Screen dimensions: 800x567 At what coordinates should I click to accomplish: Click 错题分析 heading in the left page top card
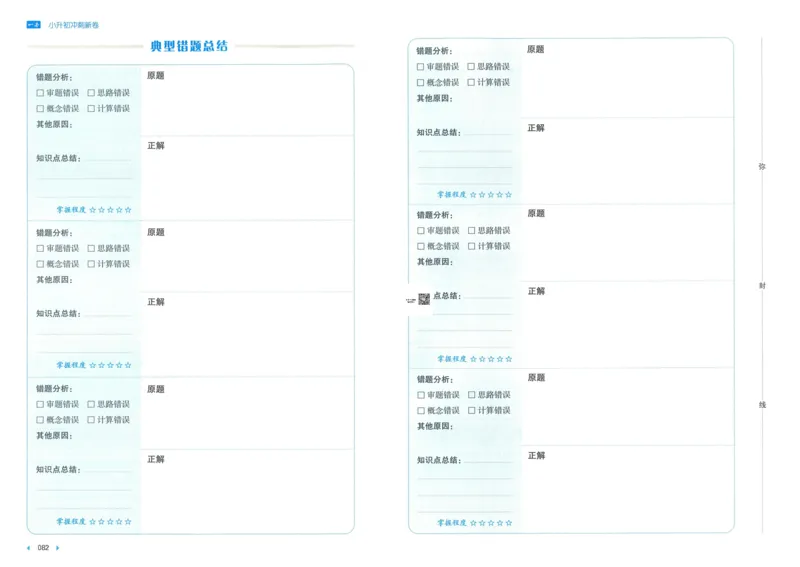[x=54, y=78]
